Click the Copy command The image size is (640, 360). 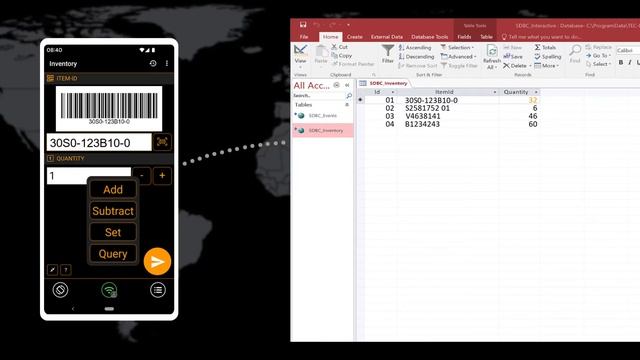(x=342, y=56)
